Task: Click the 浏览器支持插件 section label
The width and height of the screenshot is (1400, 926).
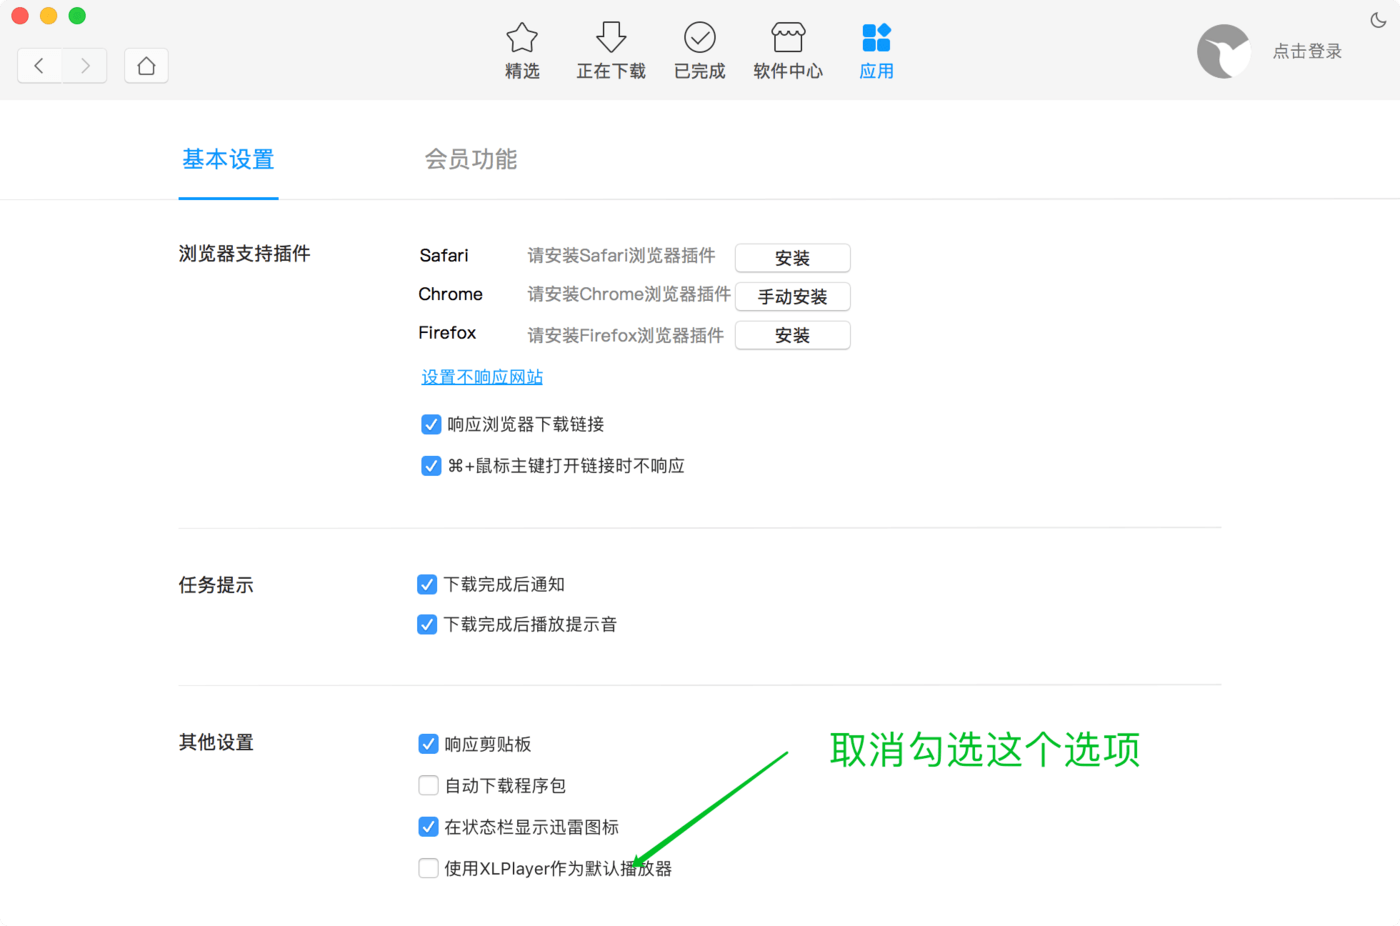Action: click(245, 254)
